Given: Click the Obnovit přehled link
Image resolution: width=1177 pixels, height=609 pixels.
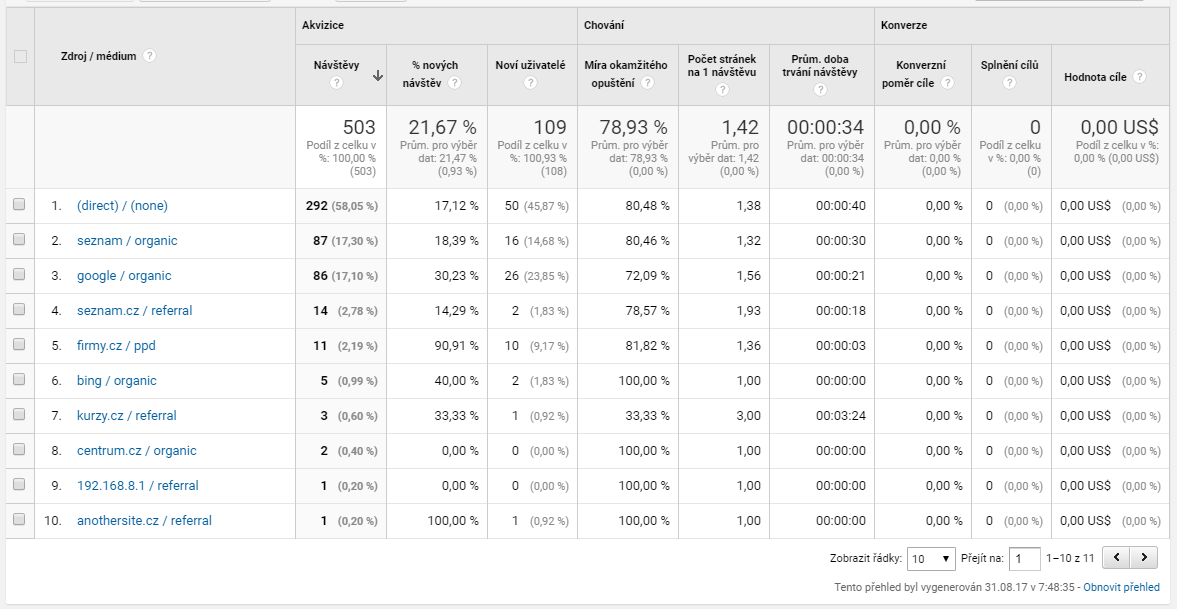Looking at the screenshot, I should tap(1121, 587).
